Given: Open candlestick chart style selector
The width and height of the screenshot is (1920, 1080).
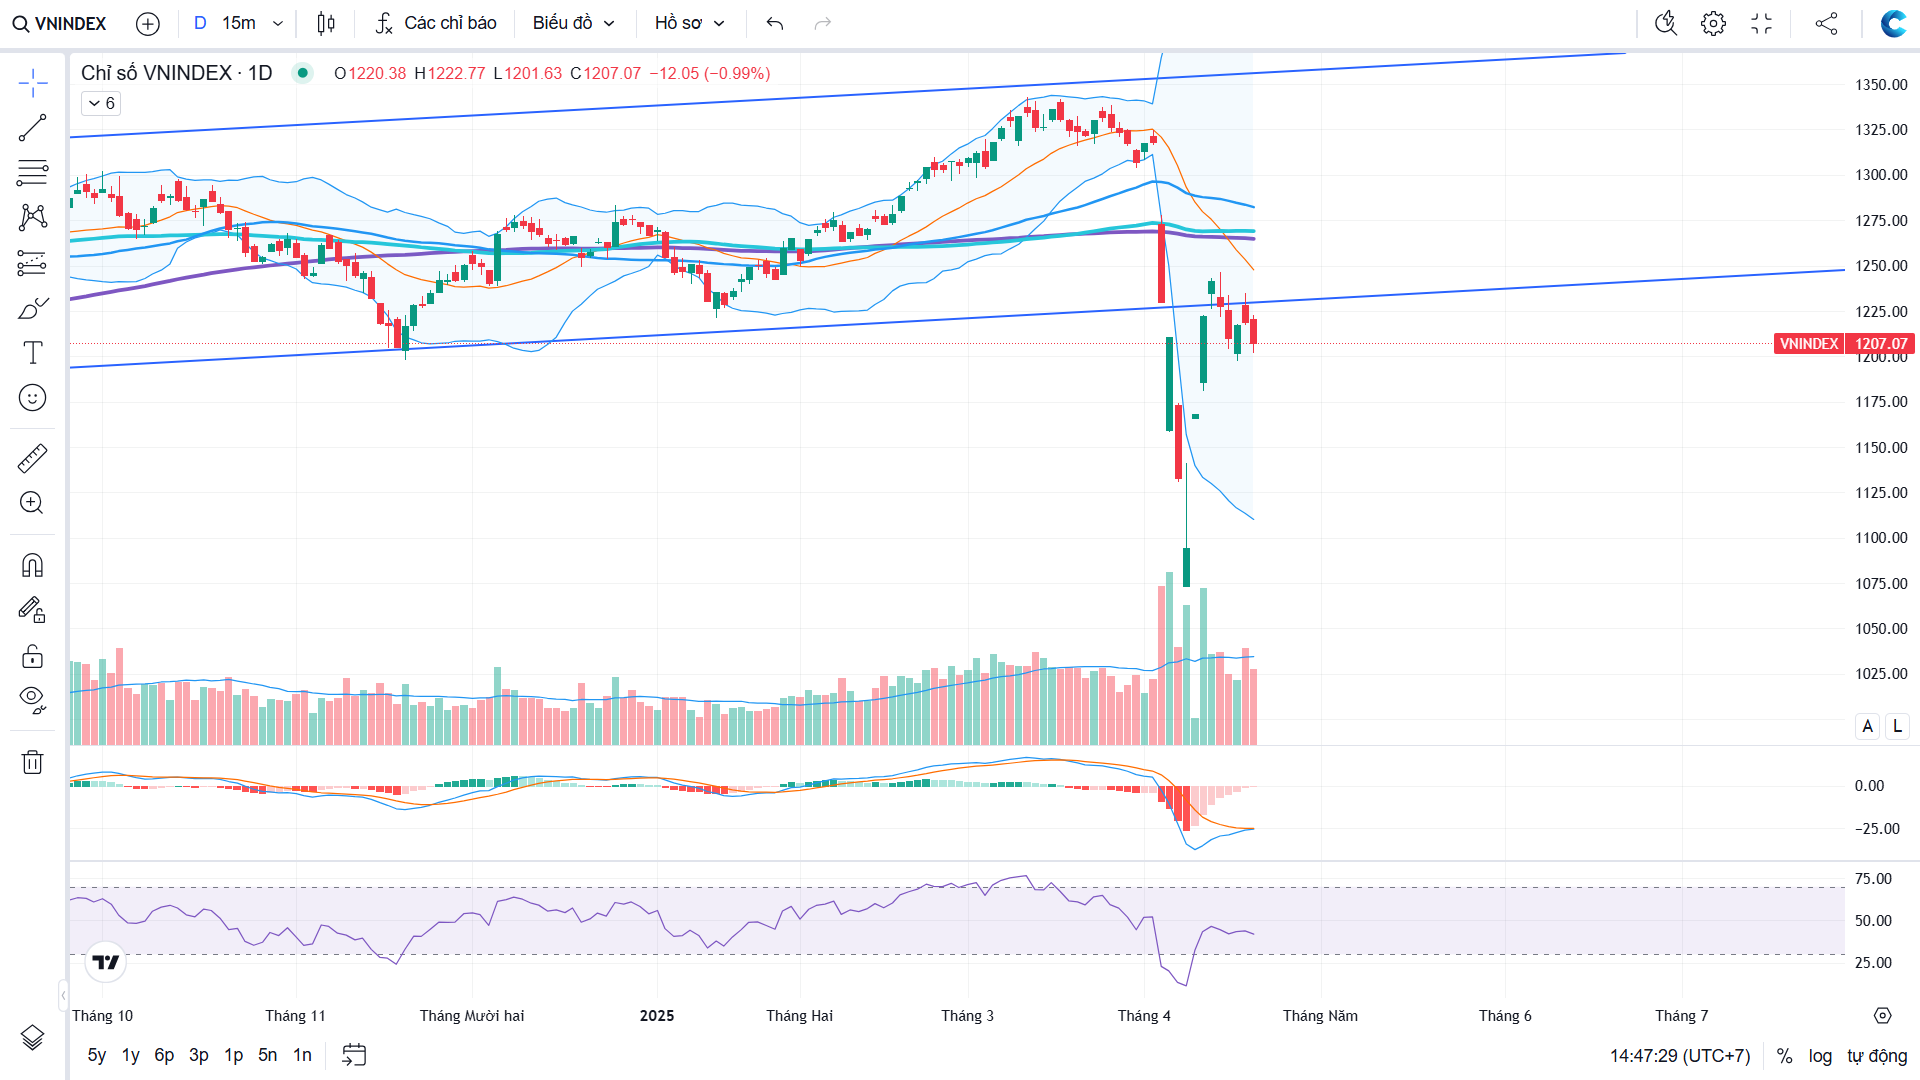Looking at the screenshot, I should point(326,23).
